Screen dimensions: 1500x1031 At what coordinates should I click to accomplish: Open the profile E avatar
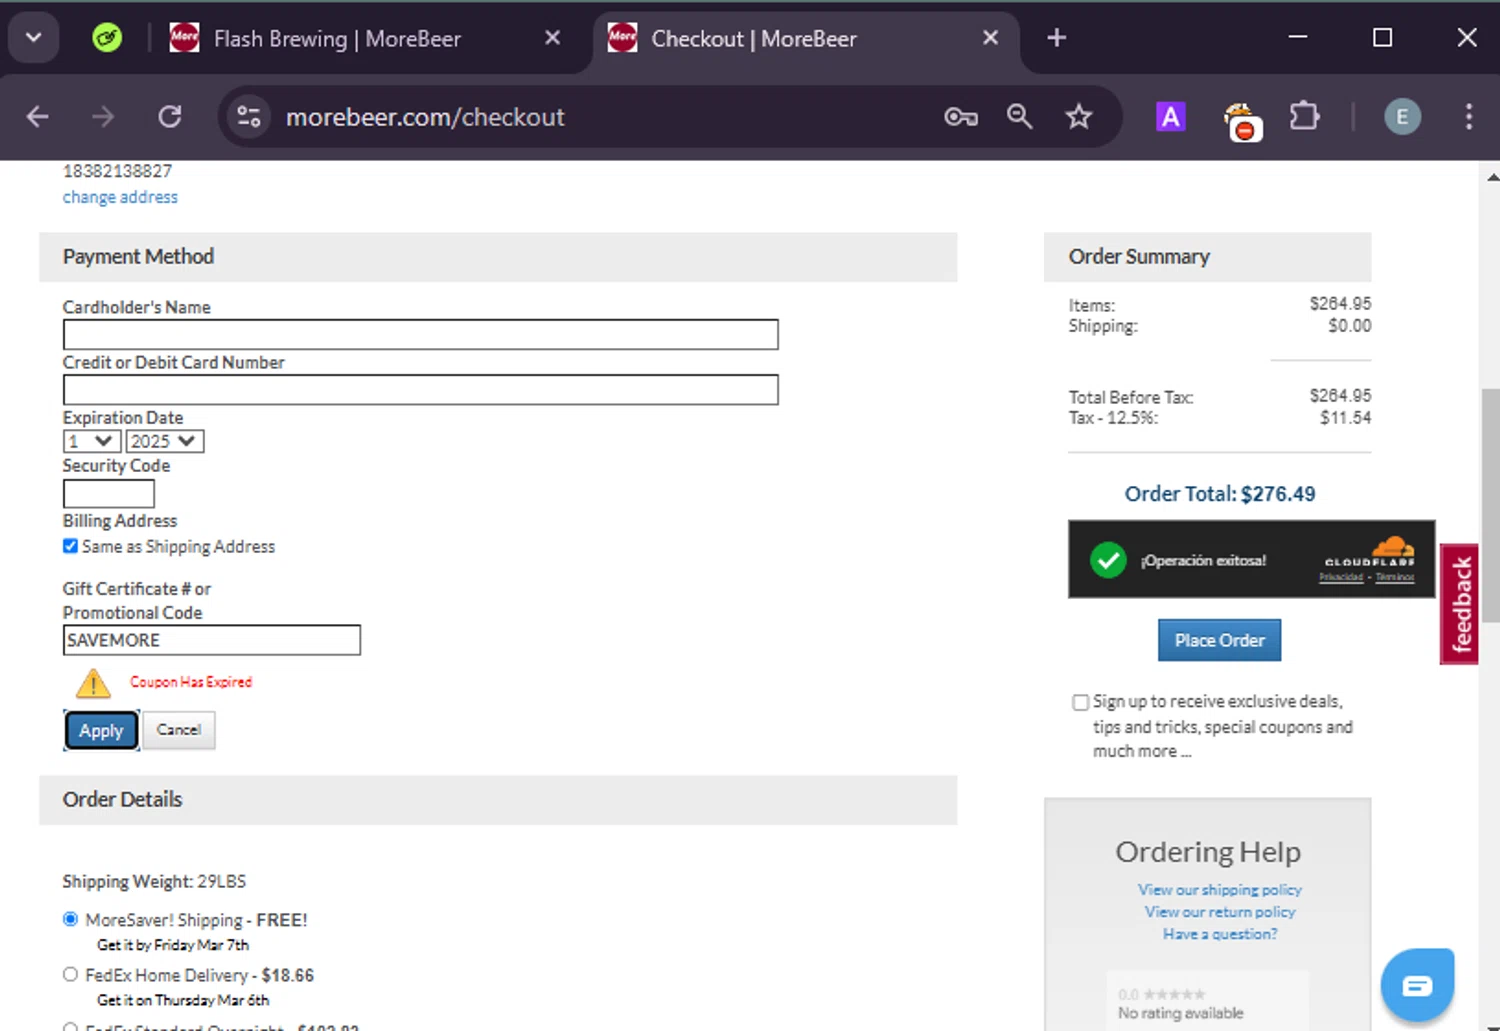[x=1402, y=117]
